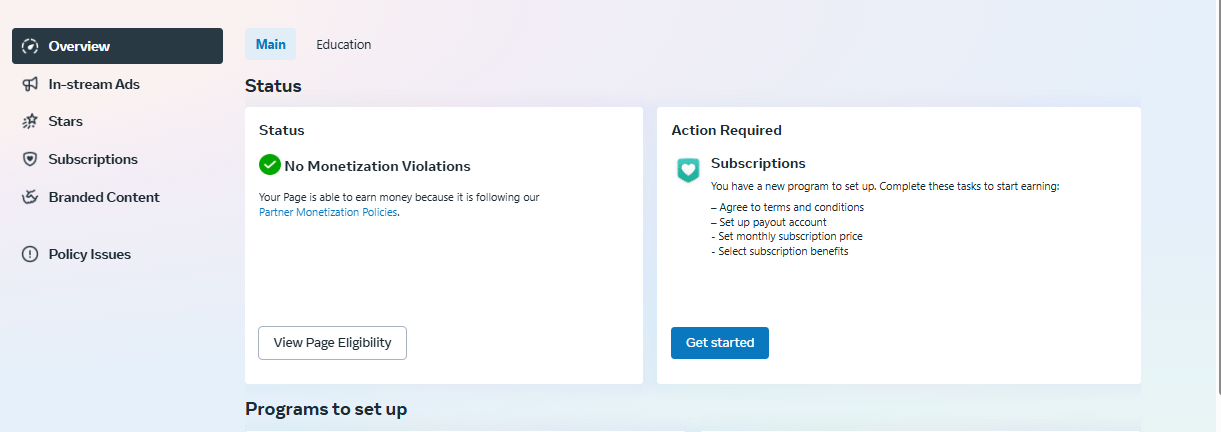Click the green checkmark status icon
The height and width of the screenshot is (432, 1221).
coord(269,165)
